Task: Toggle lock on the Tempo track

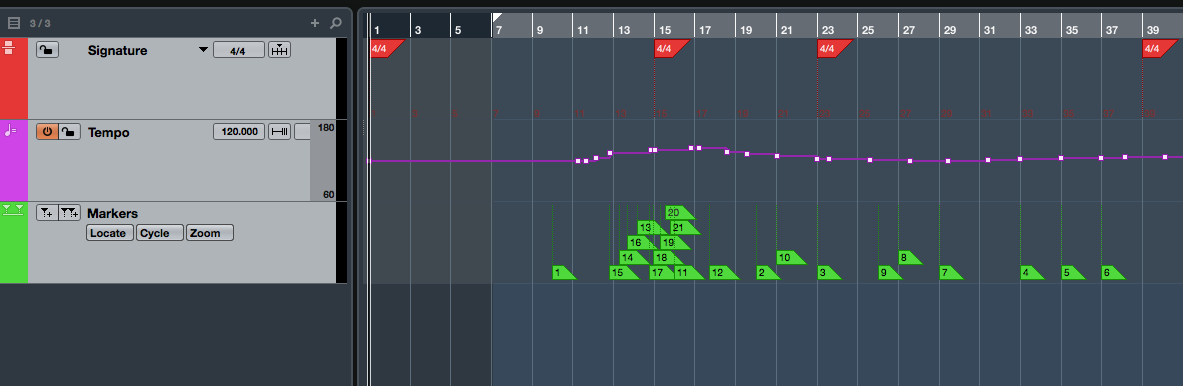Action: [69, 132]
